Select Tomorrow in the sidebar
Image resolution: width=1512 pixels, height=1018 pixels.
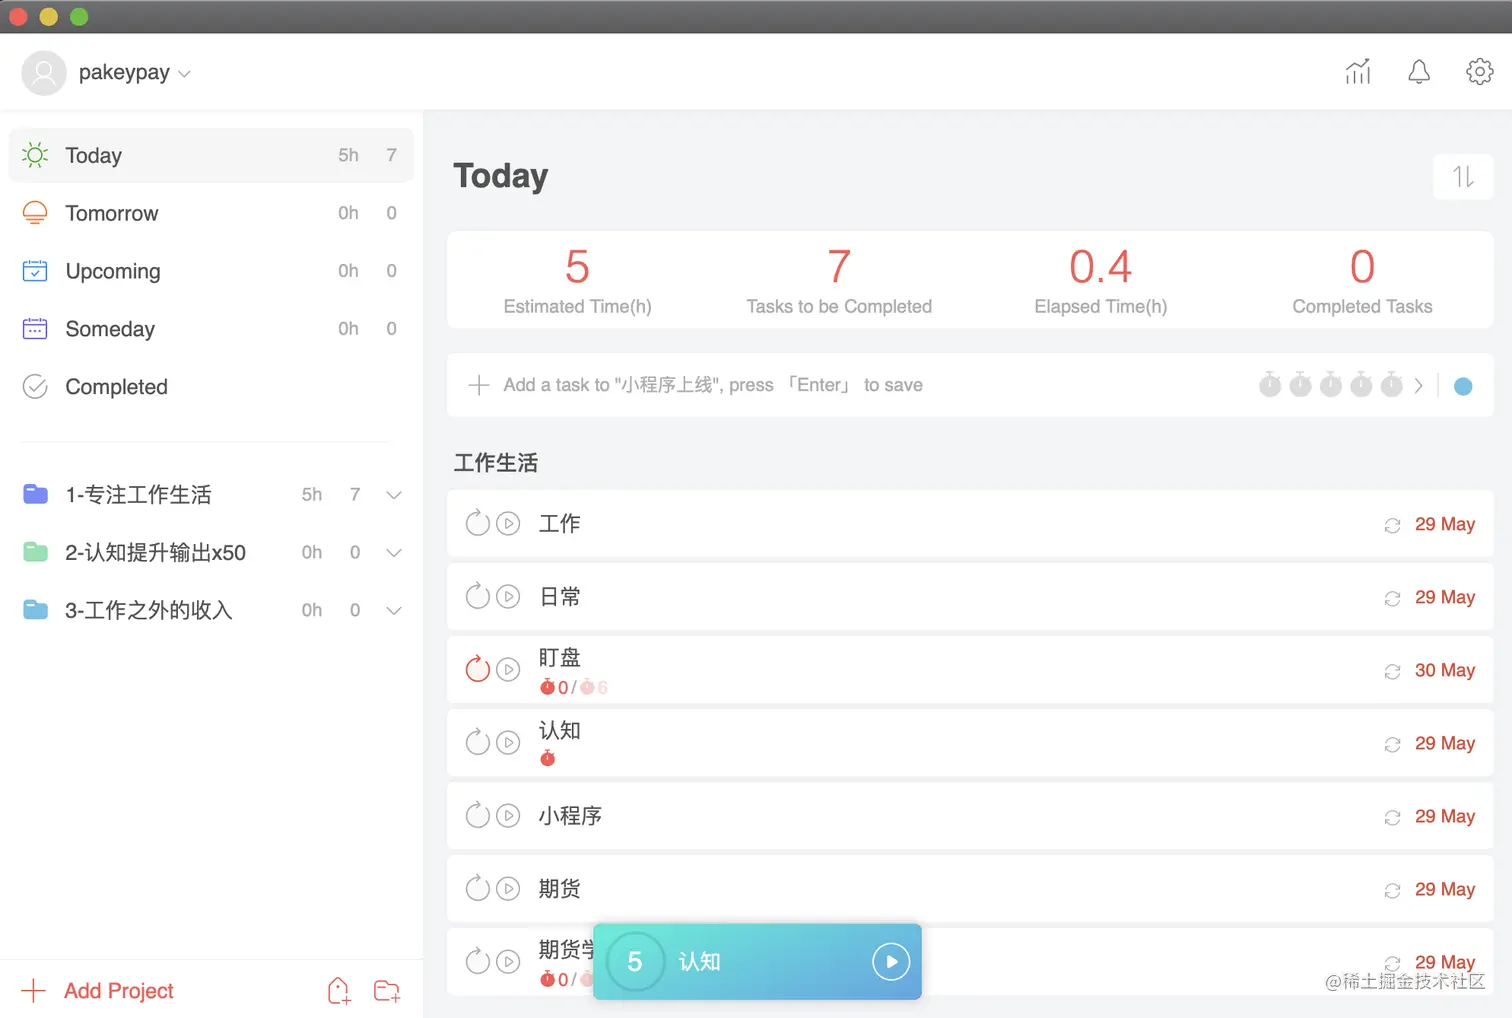pos(211,213)
